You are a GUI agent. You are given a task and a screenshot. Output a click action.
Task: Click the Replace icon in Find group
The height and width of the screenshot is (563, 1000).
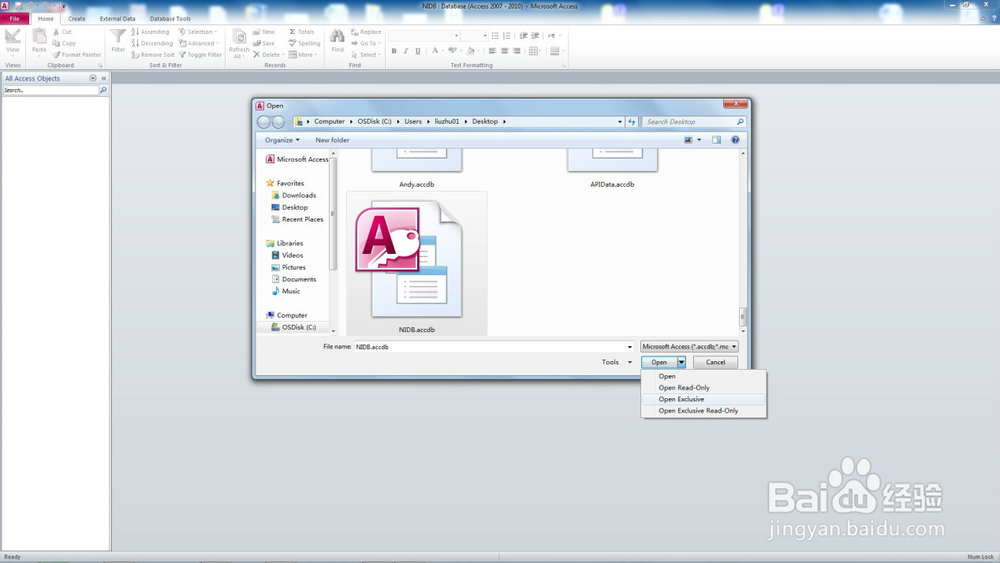coord(355,32)
